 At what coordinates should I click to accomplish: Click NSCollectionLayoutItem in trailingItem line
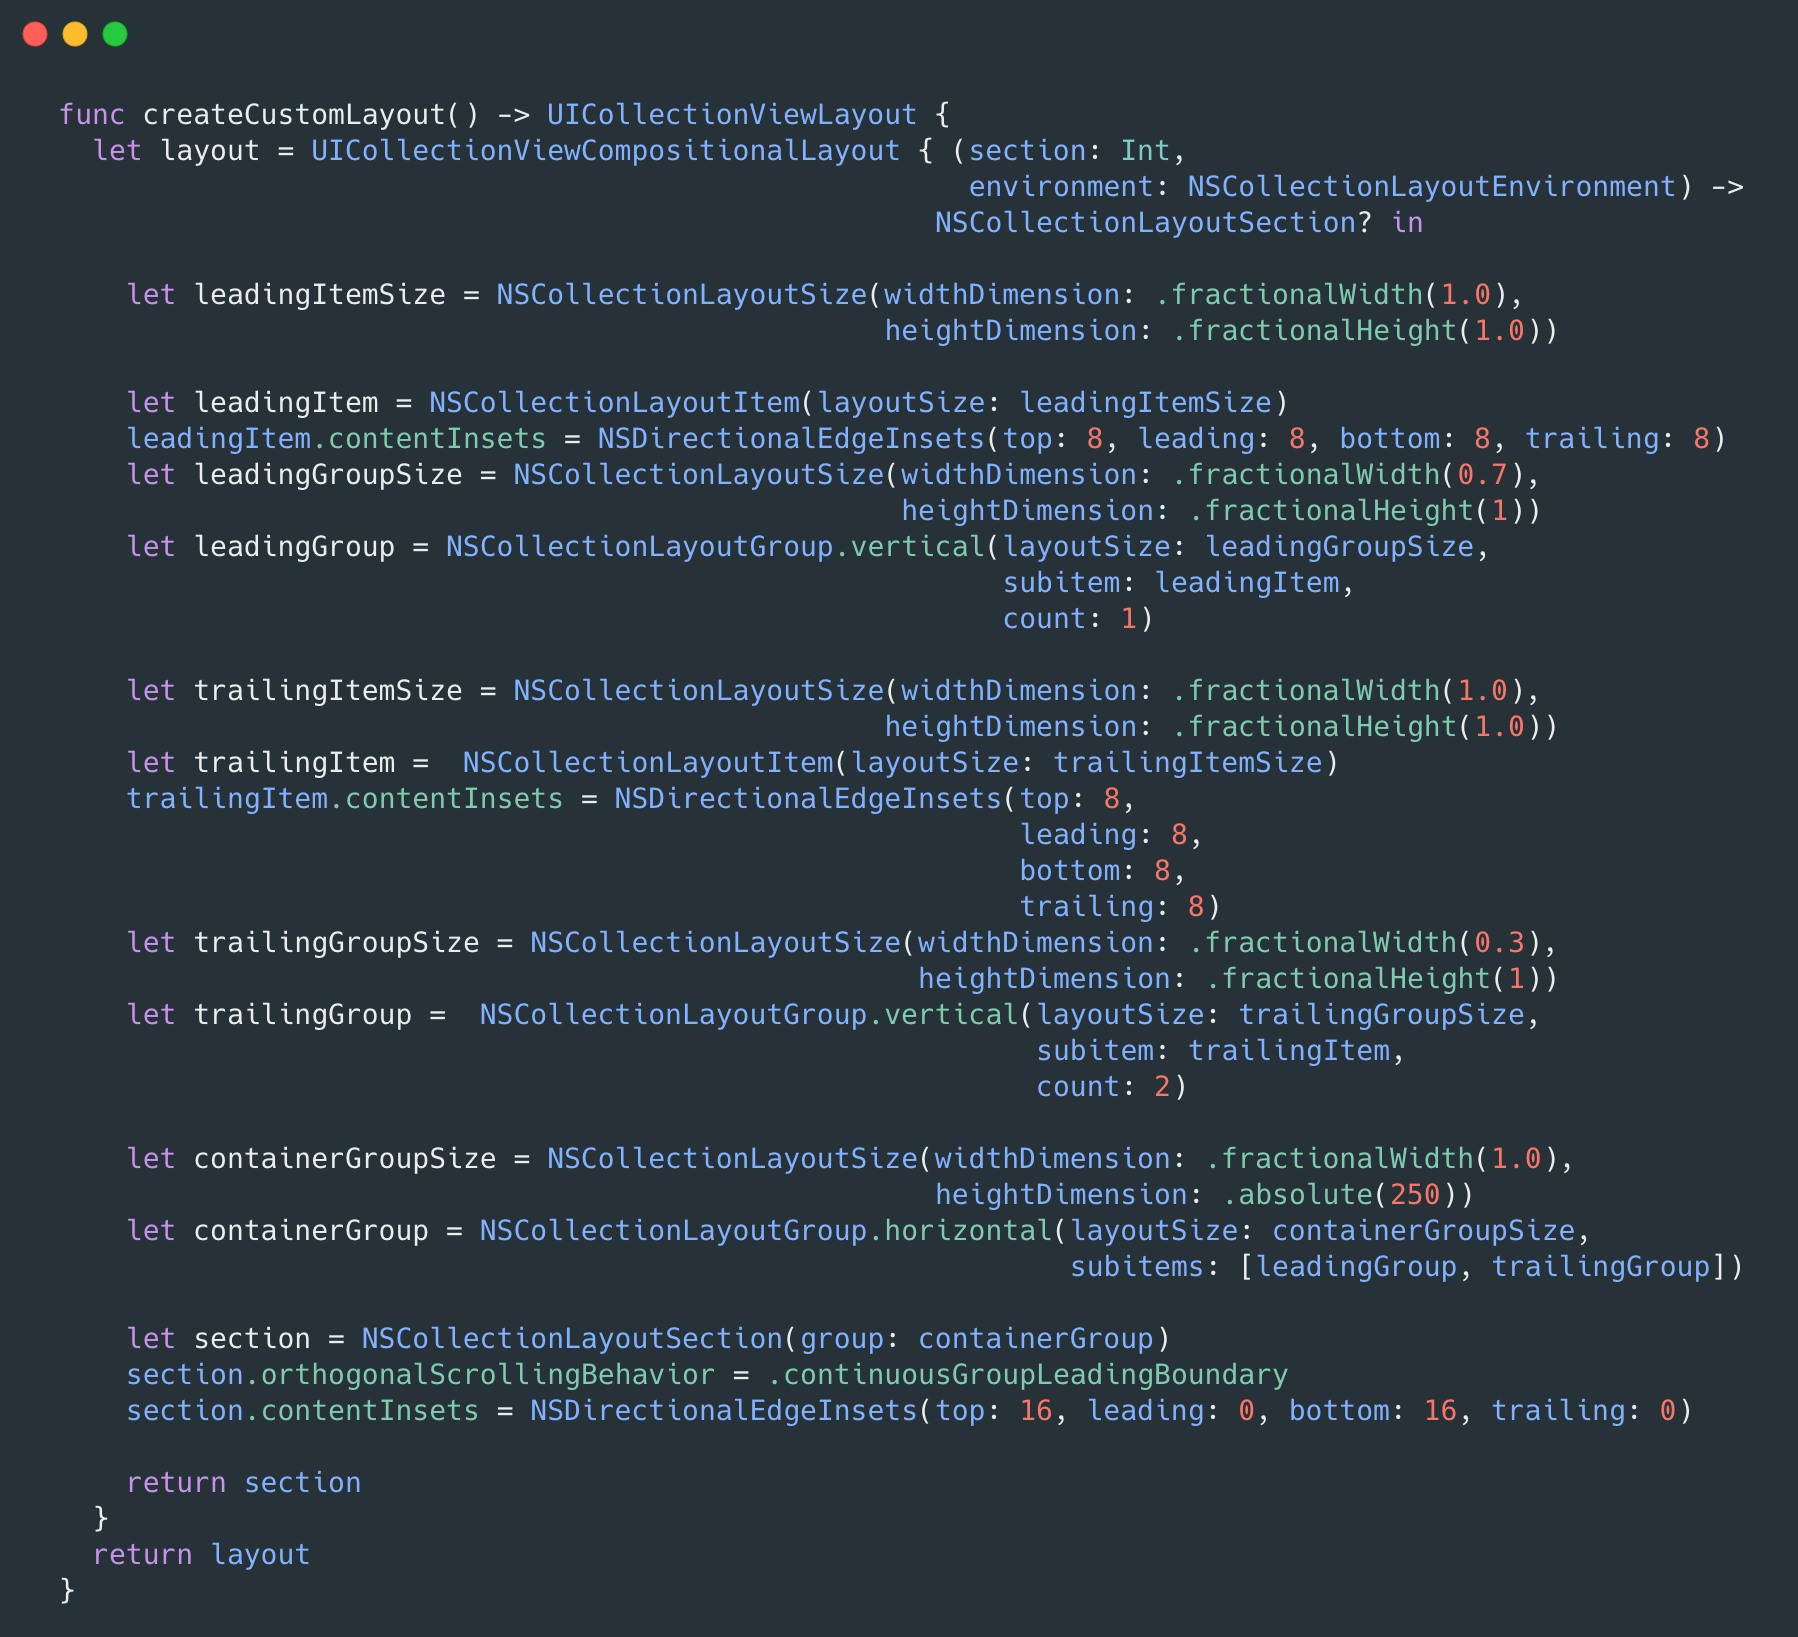(x=647, y=763)
